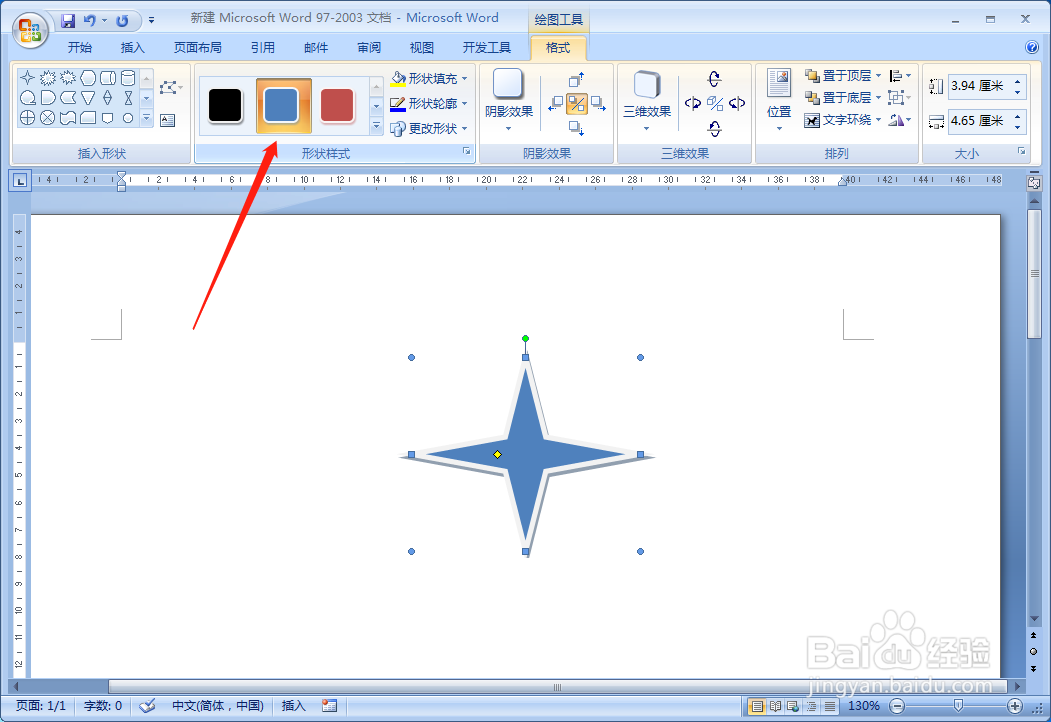Toggle 3-D effect on or off
Screen dimensions: 1051x722
[x=715, y=103]
